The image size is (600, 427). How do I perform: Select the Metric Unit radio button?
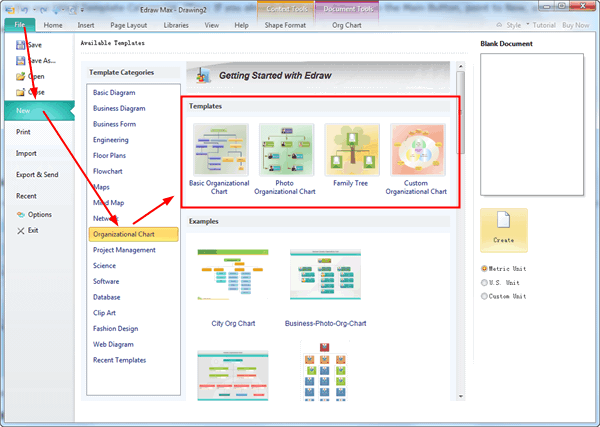pyautogui.click(x=484, y=269)
